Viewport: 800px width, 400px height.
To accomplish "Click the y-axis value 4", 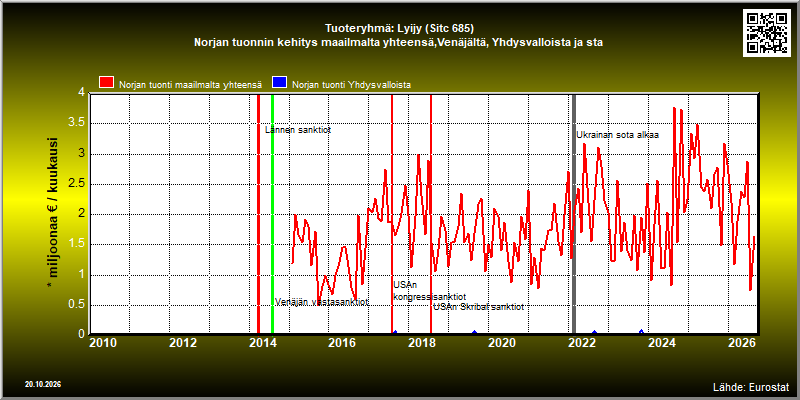I will (x=81, y=92).
